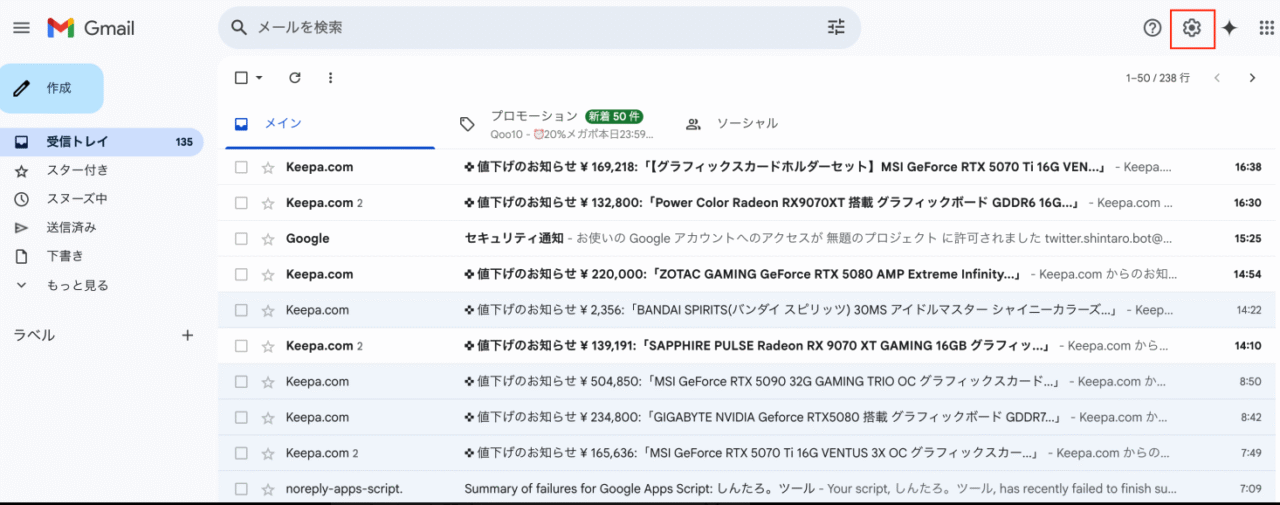Select the Google security notification email
This screenshot has width=1280, height=505.
point(241,239)
